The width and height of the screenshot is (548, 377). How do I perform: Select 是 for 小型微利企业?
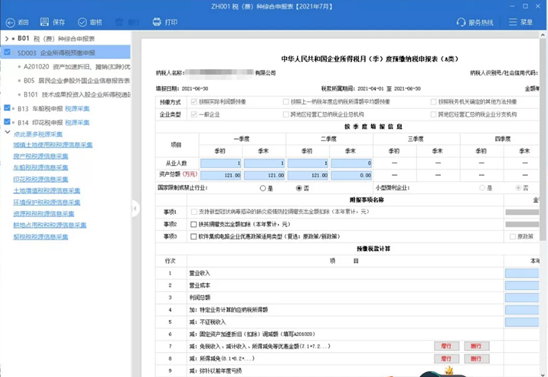tap(482, 188)
